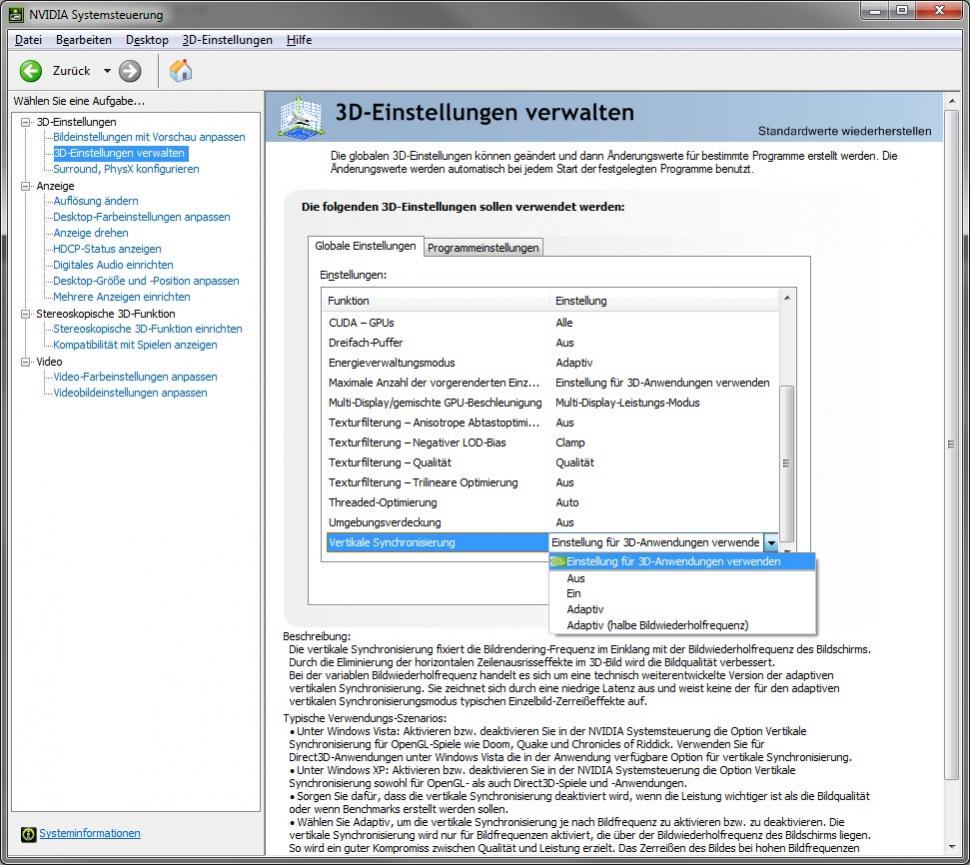The image size is (970, 865).
Task: Click the Systeminformationen icon at bottom left
Action: [x=28, y=834]
